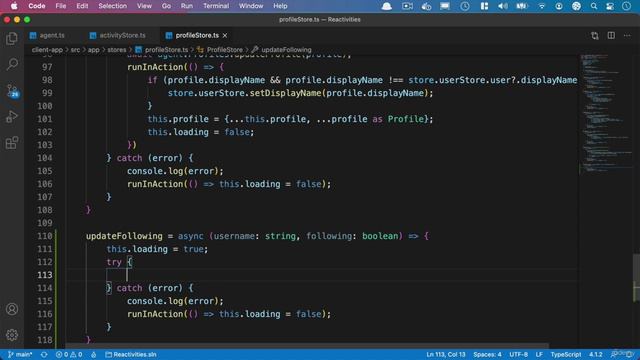
Task: Open the Edit menu
Action: (x=82, y=6)
